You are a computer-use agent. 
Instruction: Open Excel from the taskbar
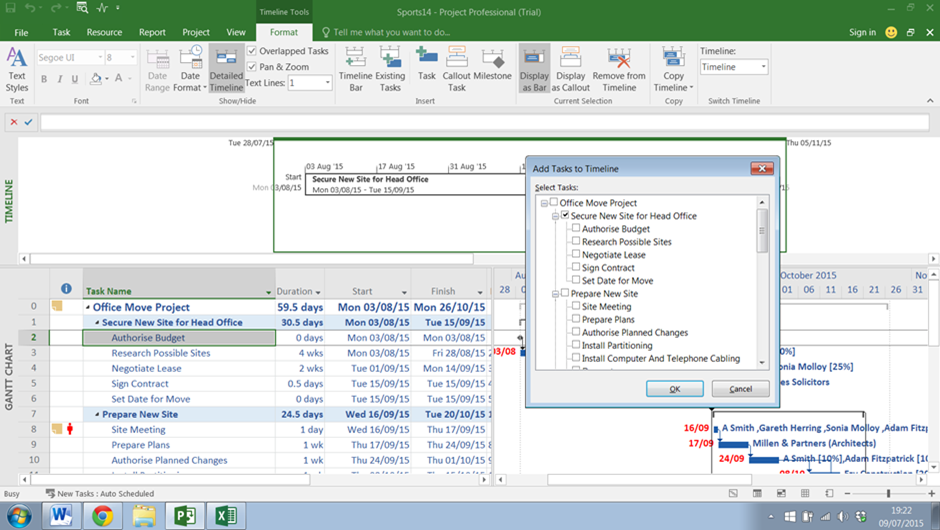click(226, 516)
